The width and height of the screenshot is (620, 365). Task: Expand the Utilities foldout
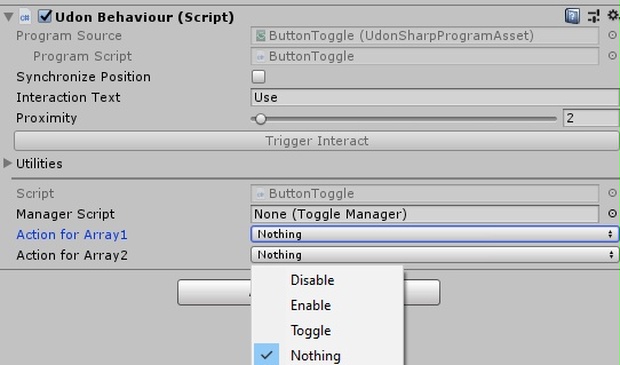7,163
